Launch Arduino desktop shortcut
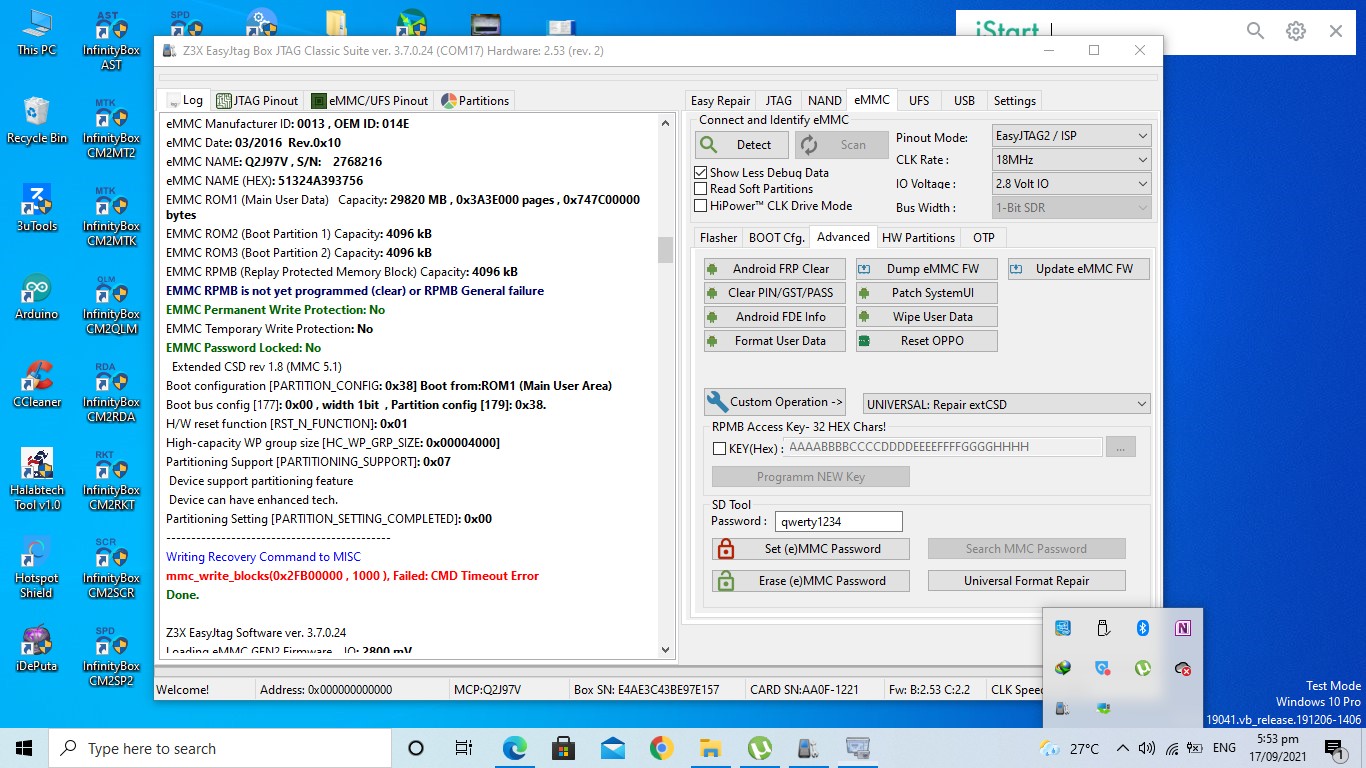 pos(37,296)
